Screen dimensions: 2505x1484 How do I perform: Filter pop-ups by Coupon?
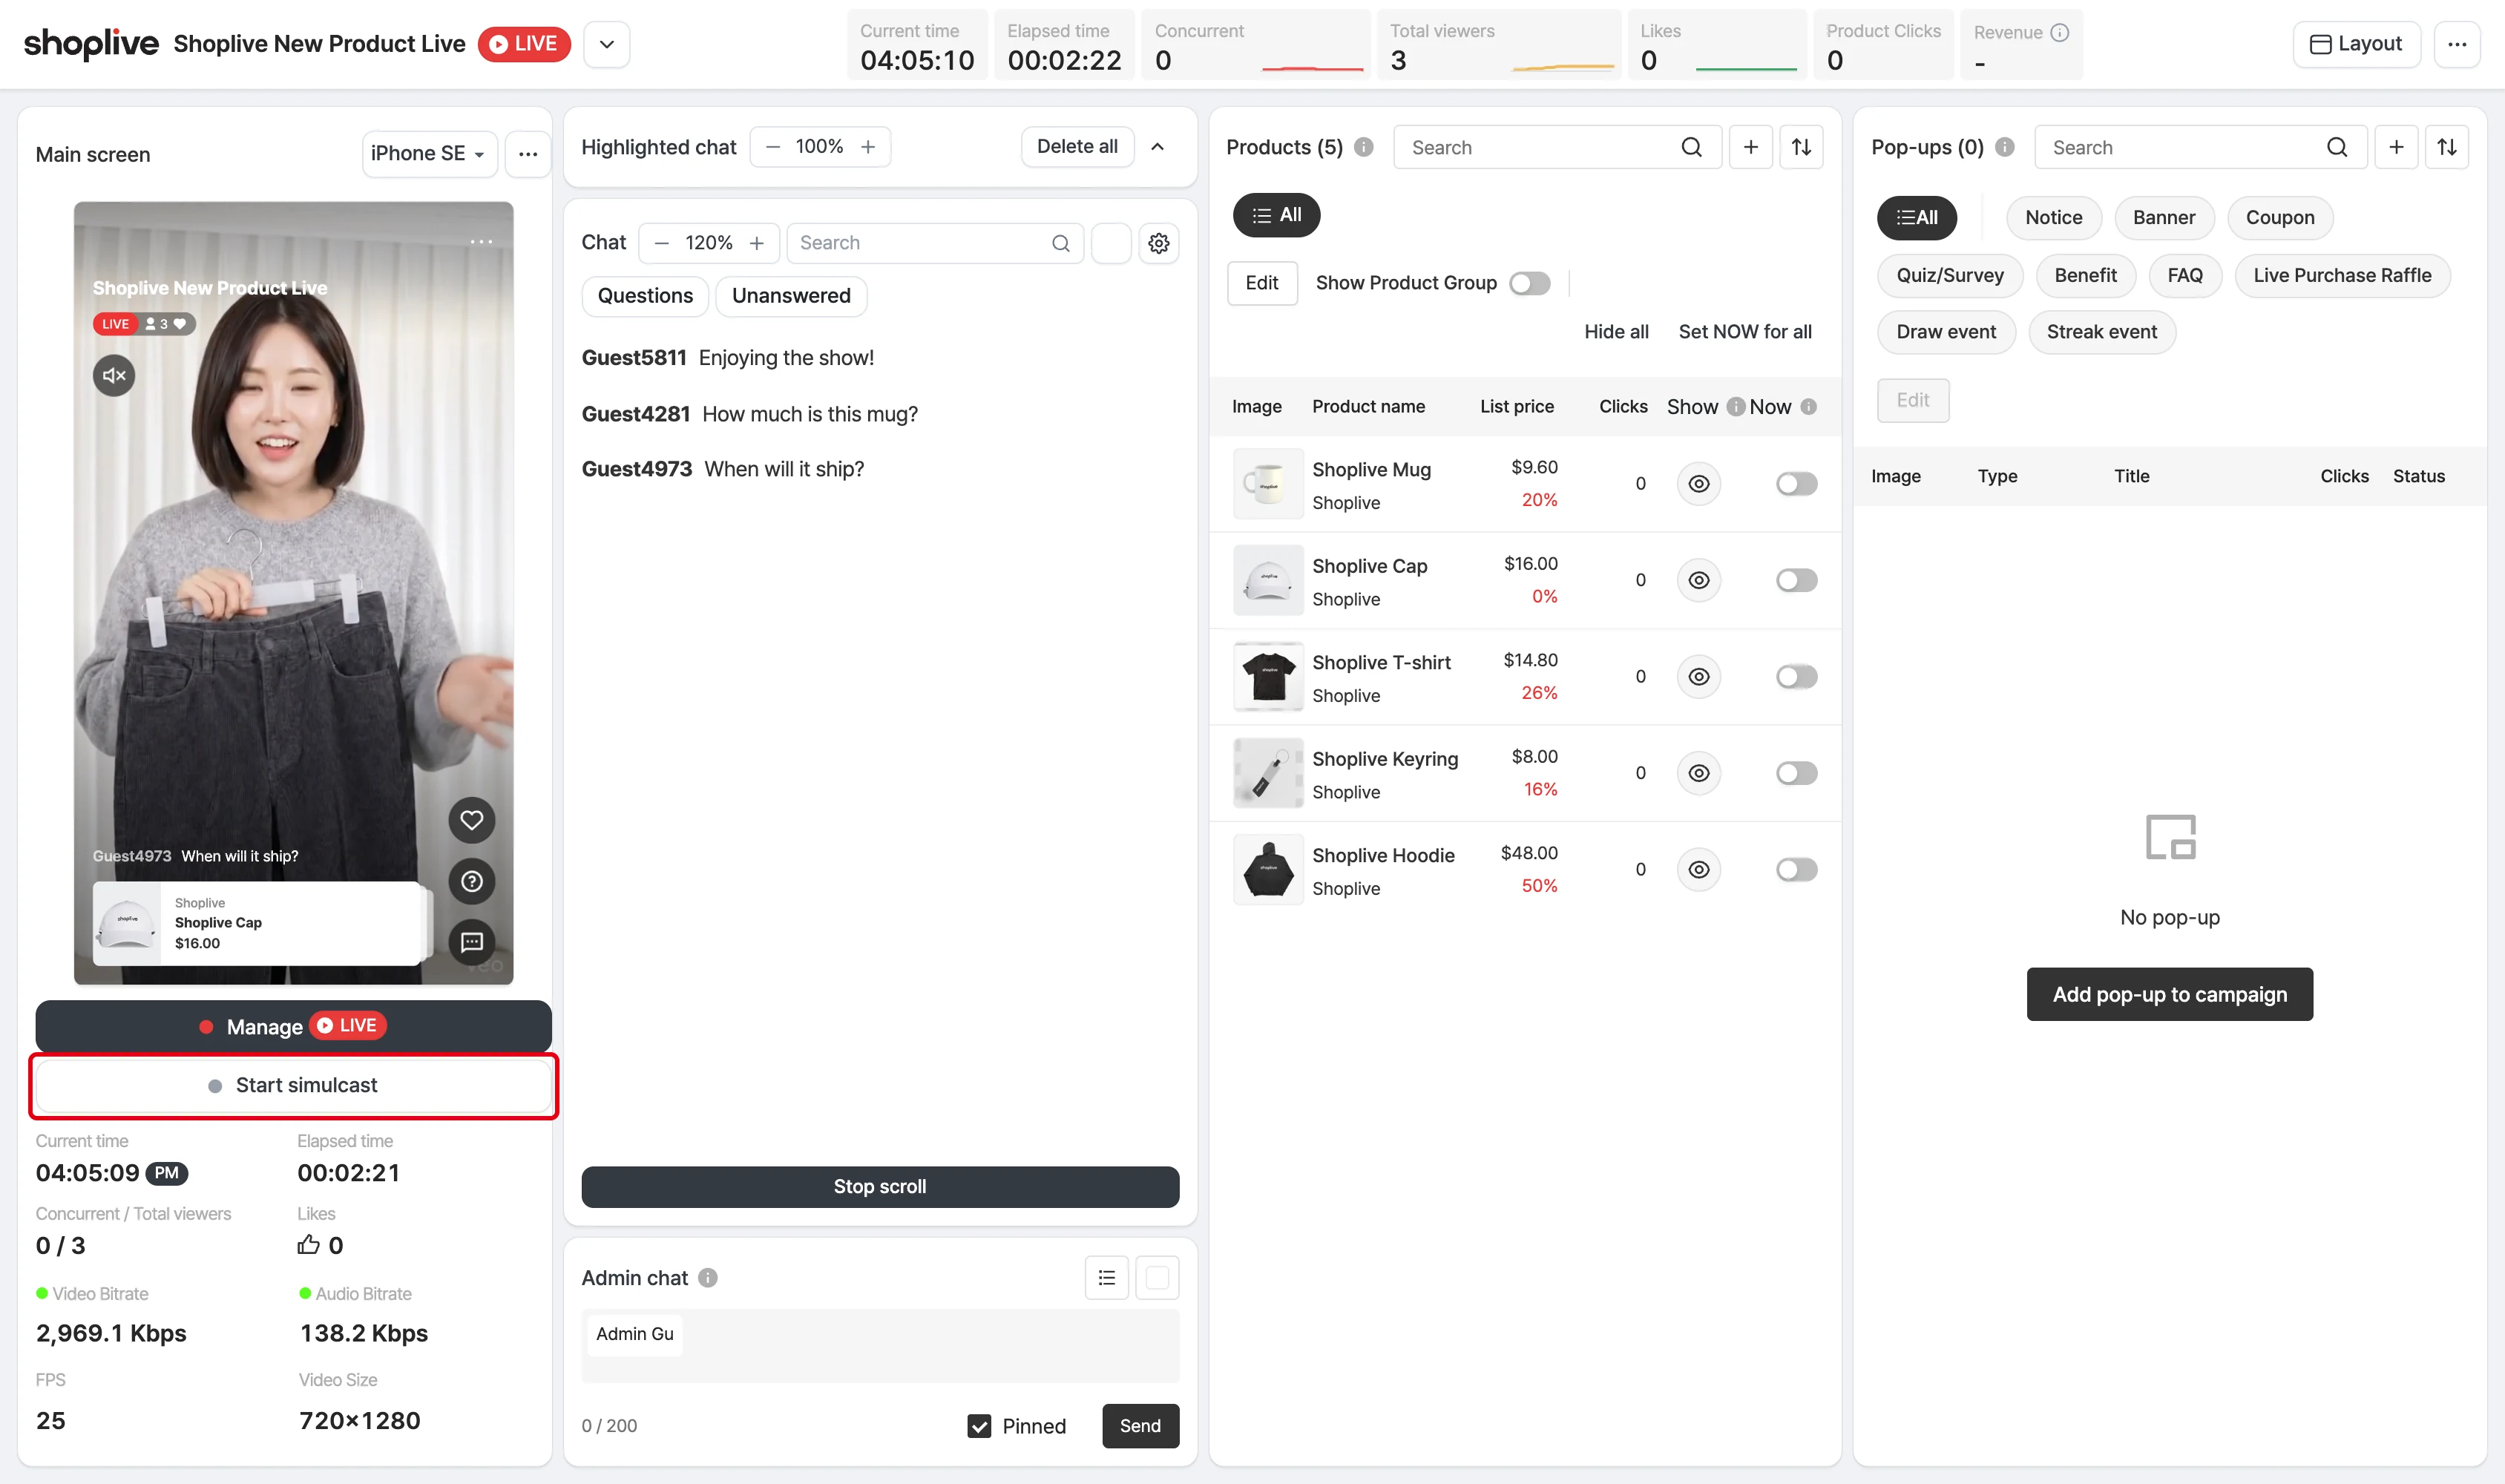2280,218
